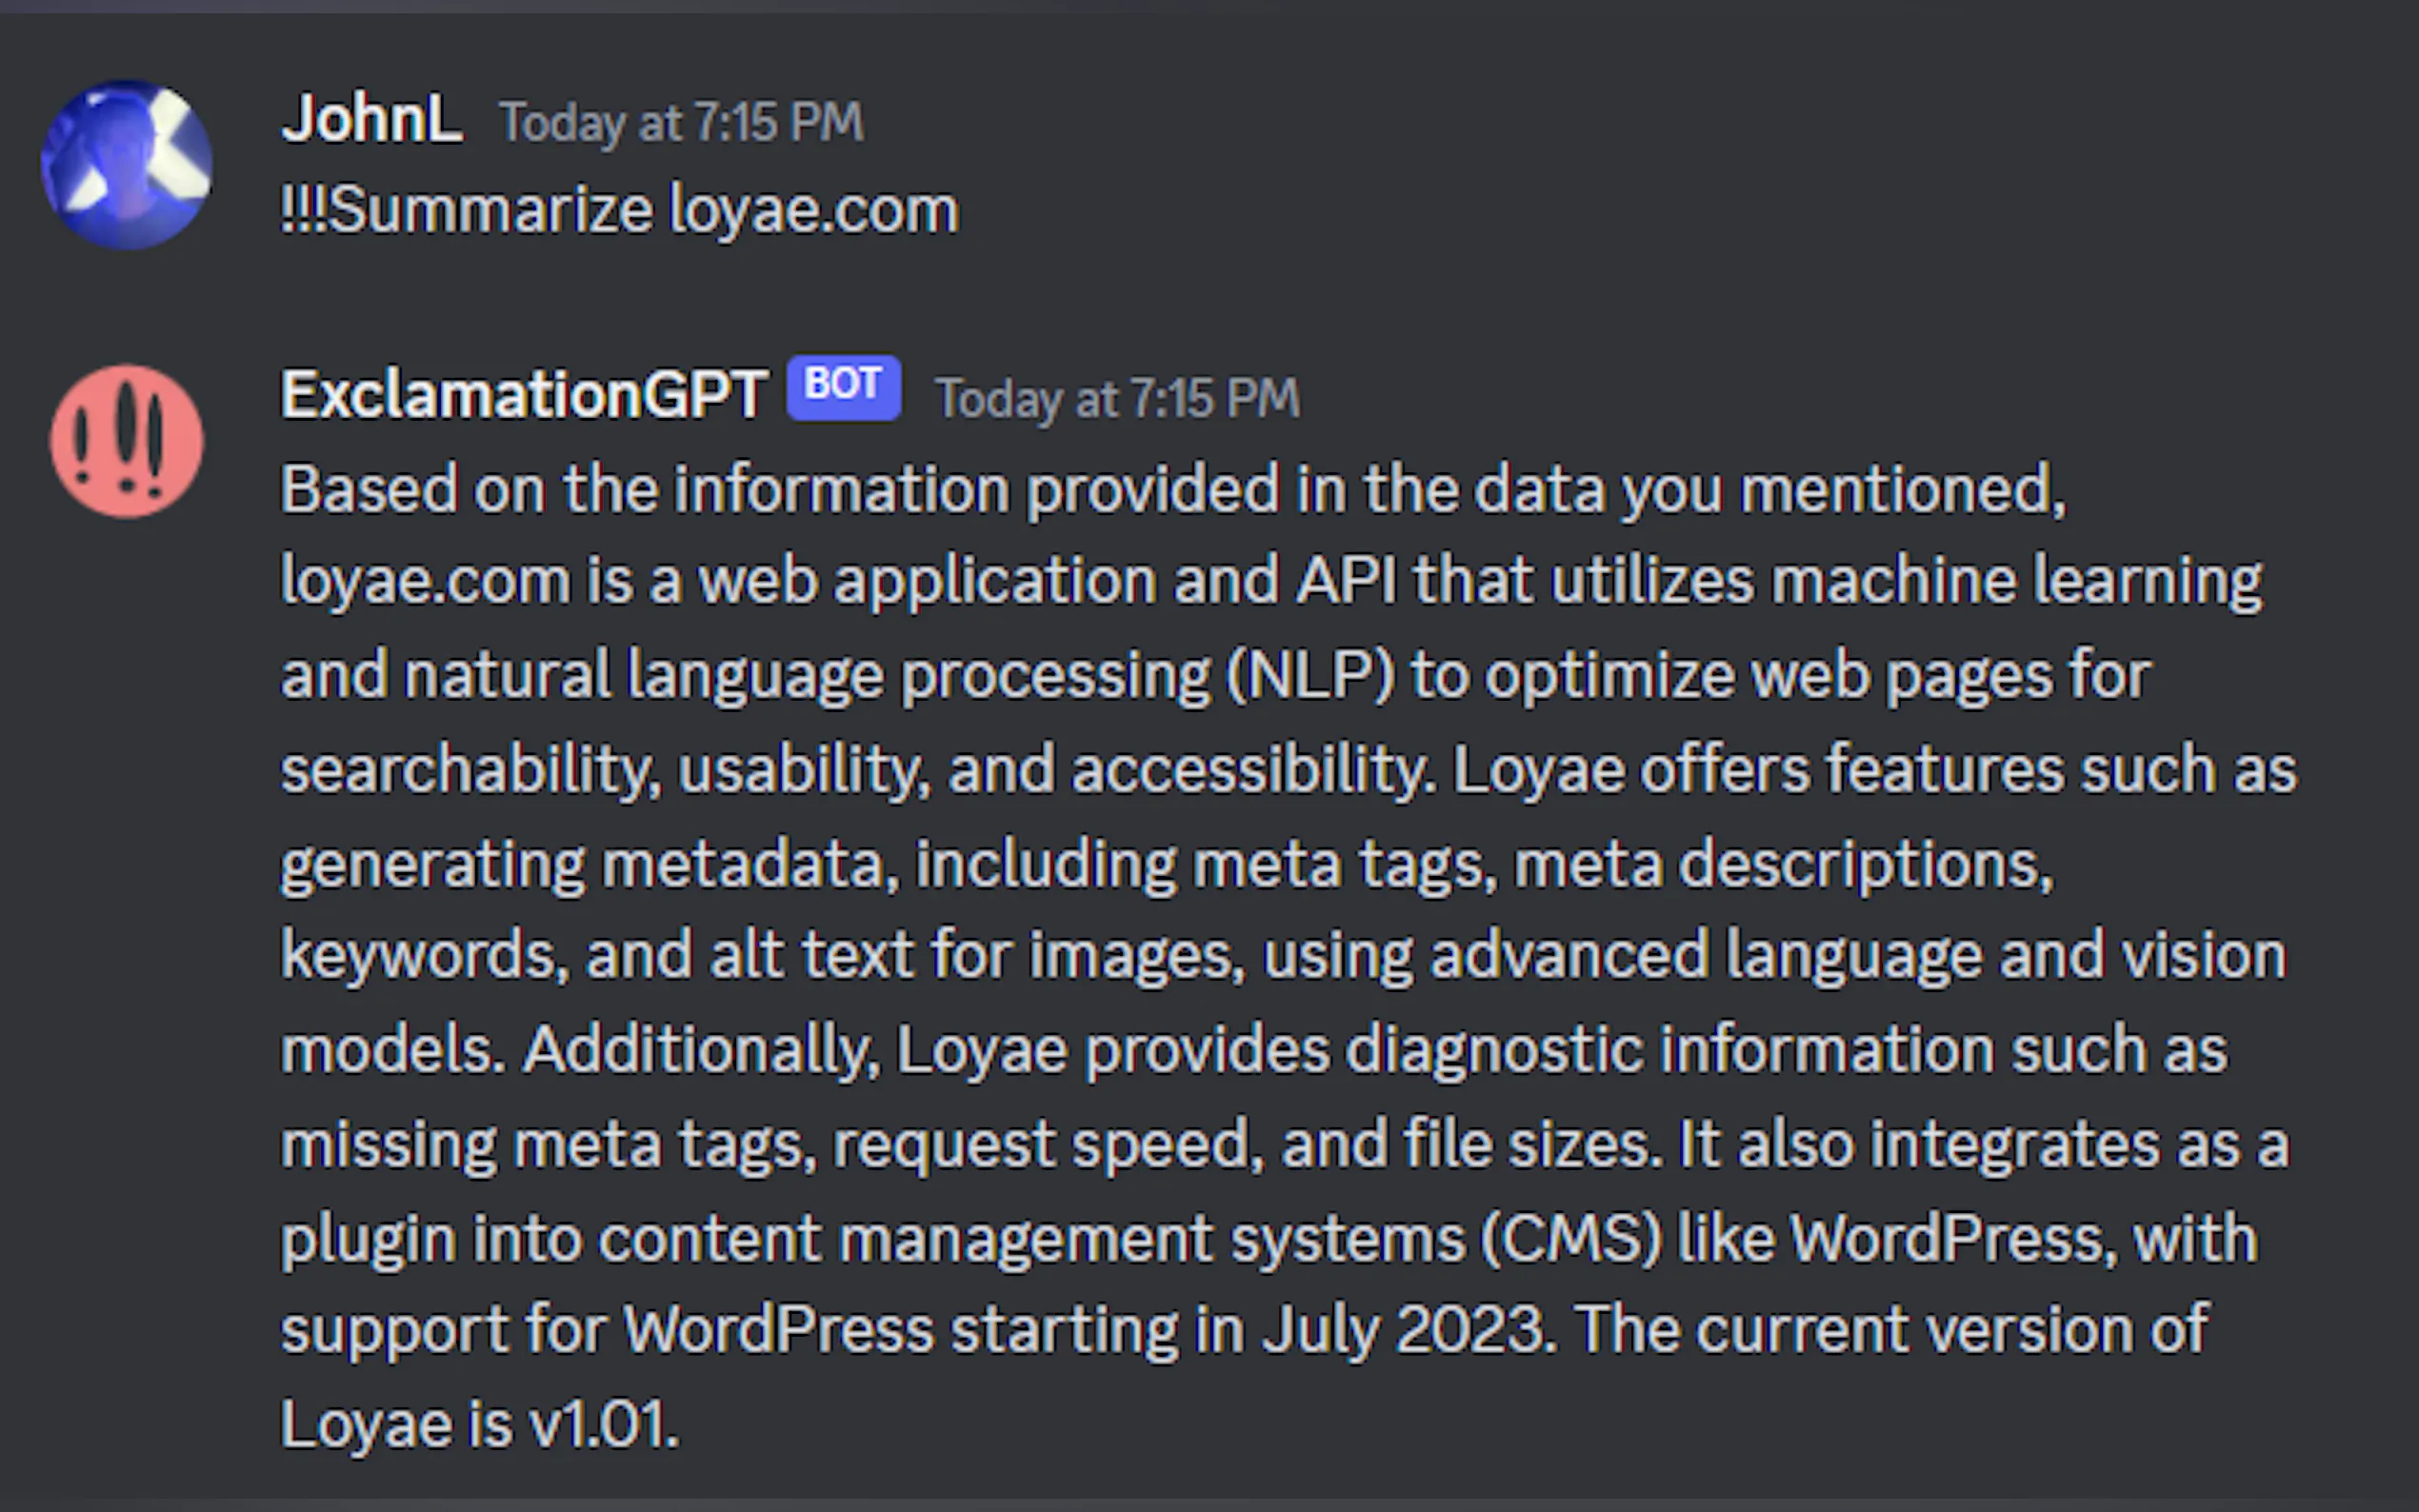Click the word "!!!Summarize" in JohnL's message
The image size is (2419, 1512).
pyautogui.click(x=466, y=211)
